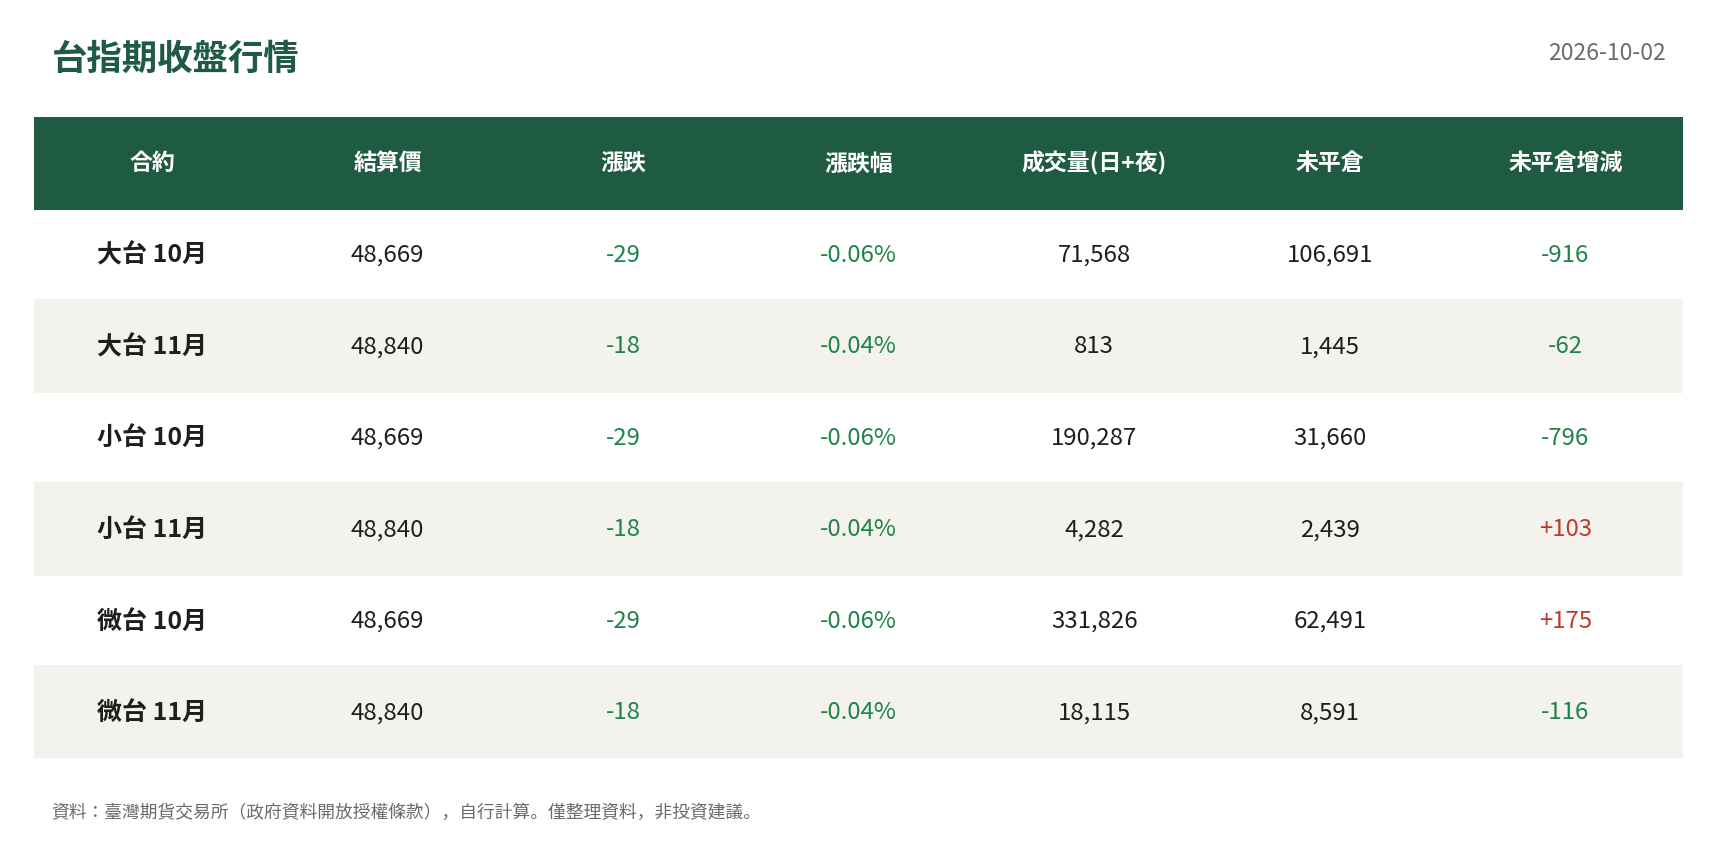Click the volume value 190,287
1717x842 pixels.
coord(1094,437)
